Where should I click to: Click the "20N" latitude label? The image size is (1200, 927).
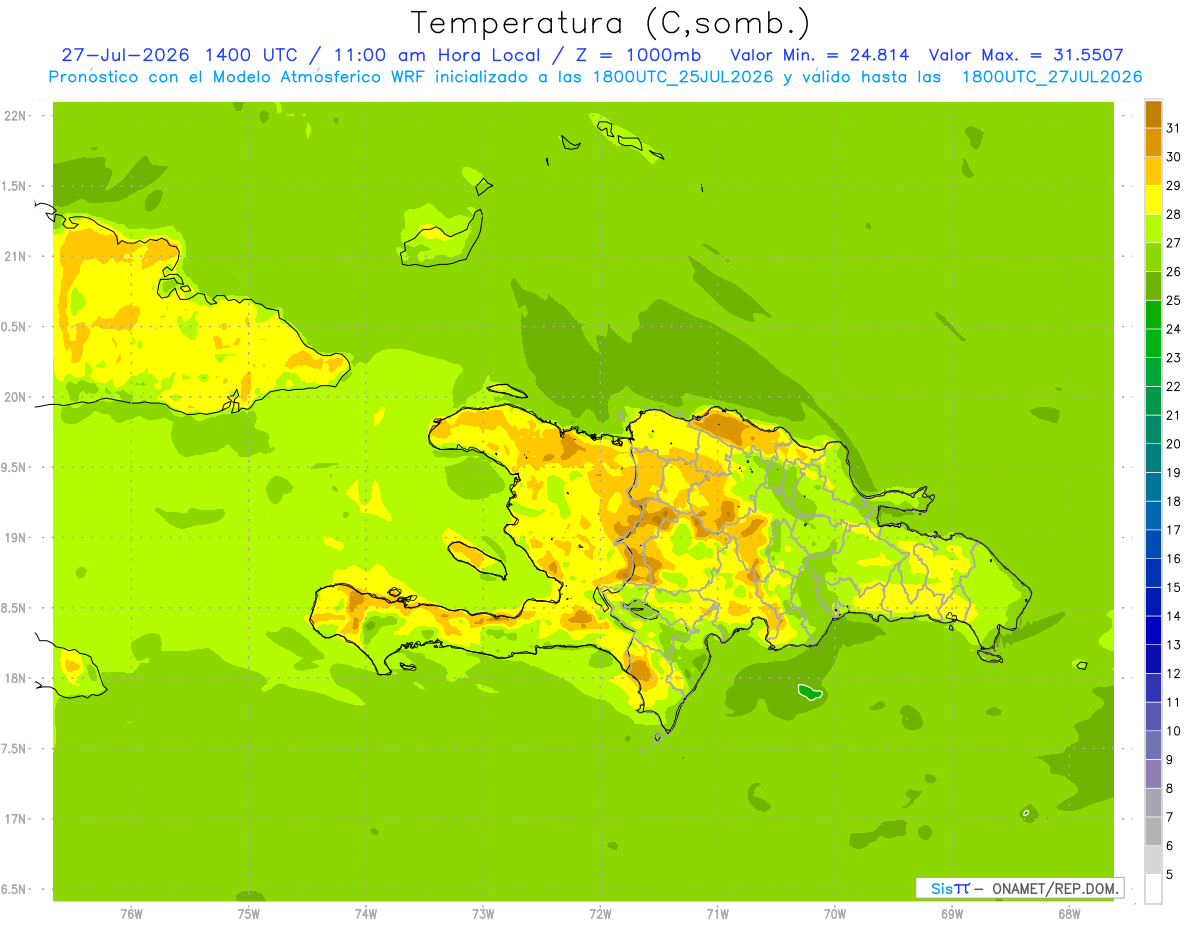click(x=17, y=397)
